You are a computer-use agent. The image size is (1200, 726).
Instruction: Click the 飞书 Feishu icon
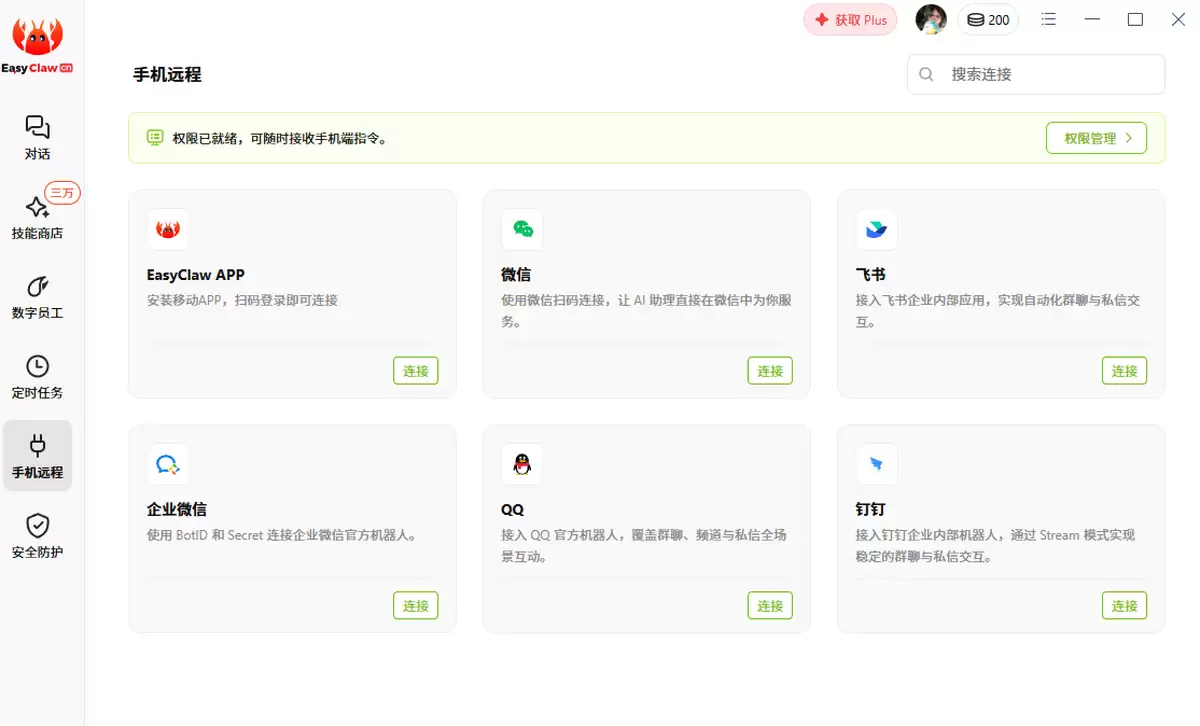[x=876, y=229]
